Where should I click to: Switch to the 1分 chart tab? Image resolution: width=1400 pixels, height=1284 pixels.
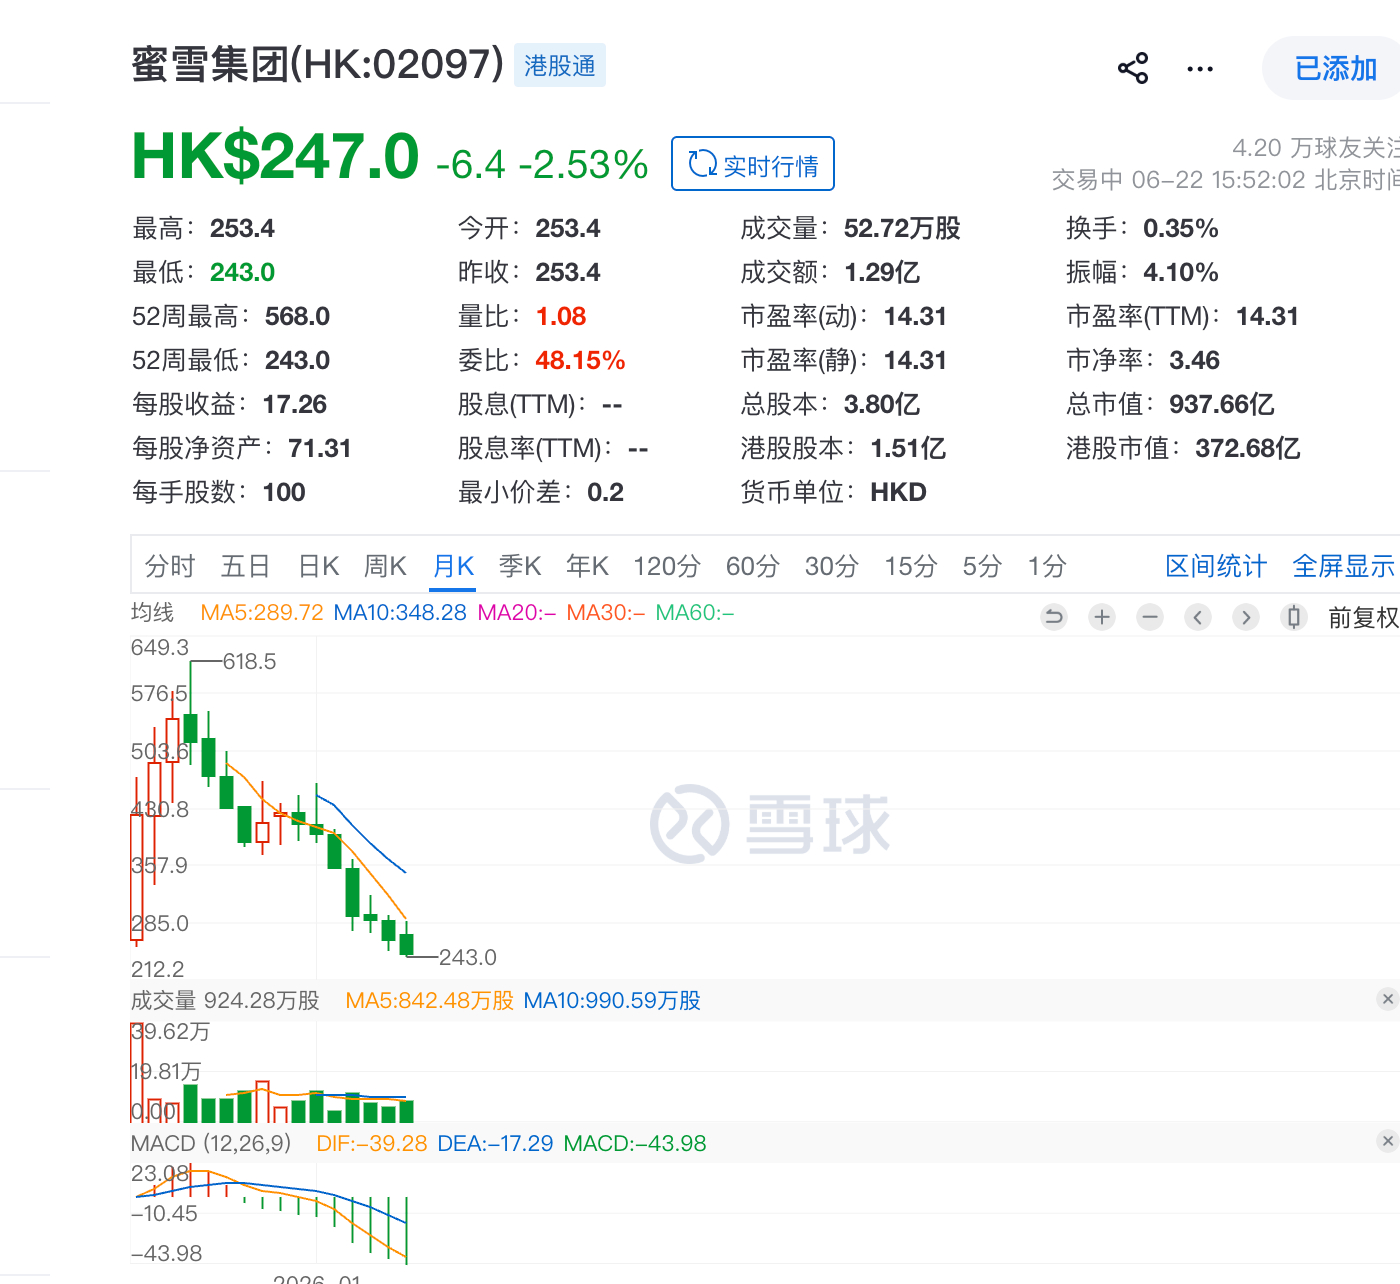pyautogui.click(x=1047, y=566)
